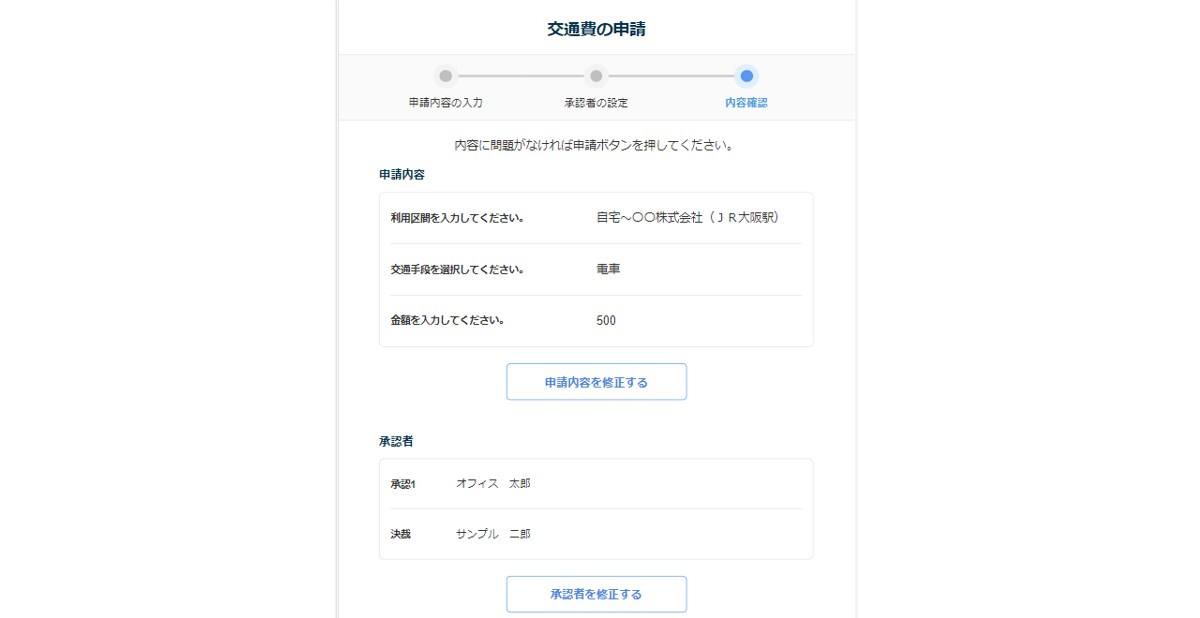Click approver name オフィス 太郎
This screenshot has height=618, width=1200.
coord(493,484)
